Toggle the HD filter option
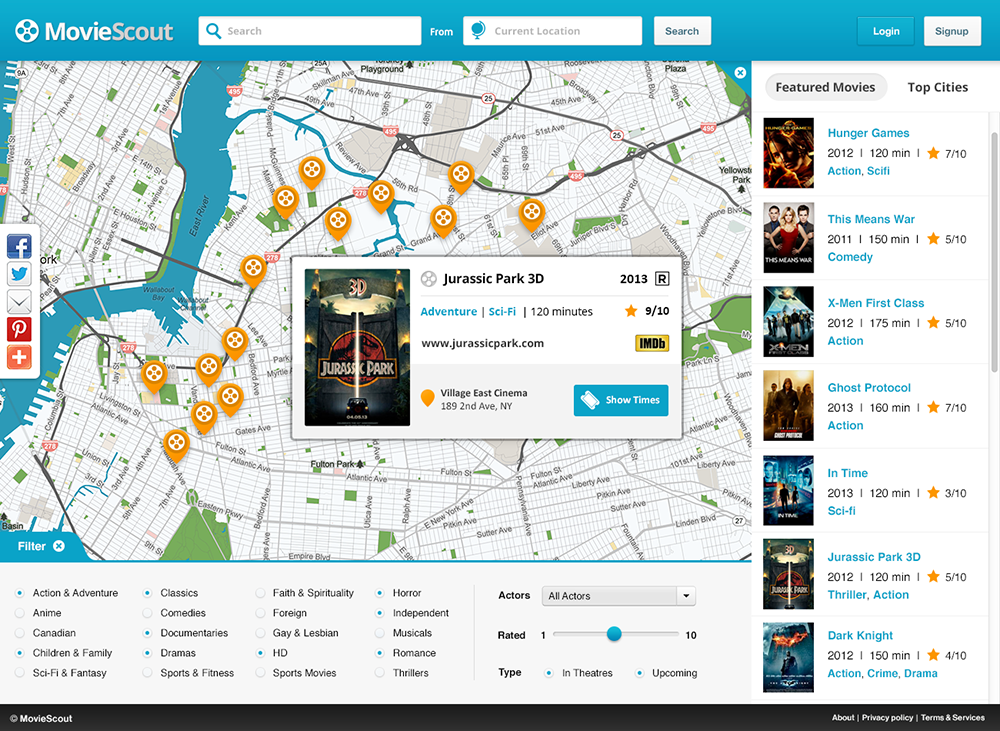The image size is (1000, 731). coord(260,653)
